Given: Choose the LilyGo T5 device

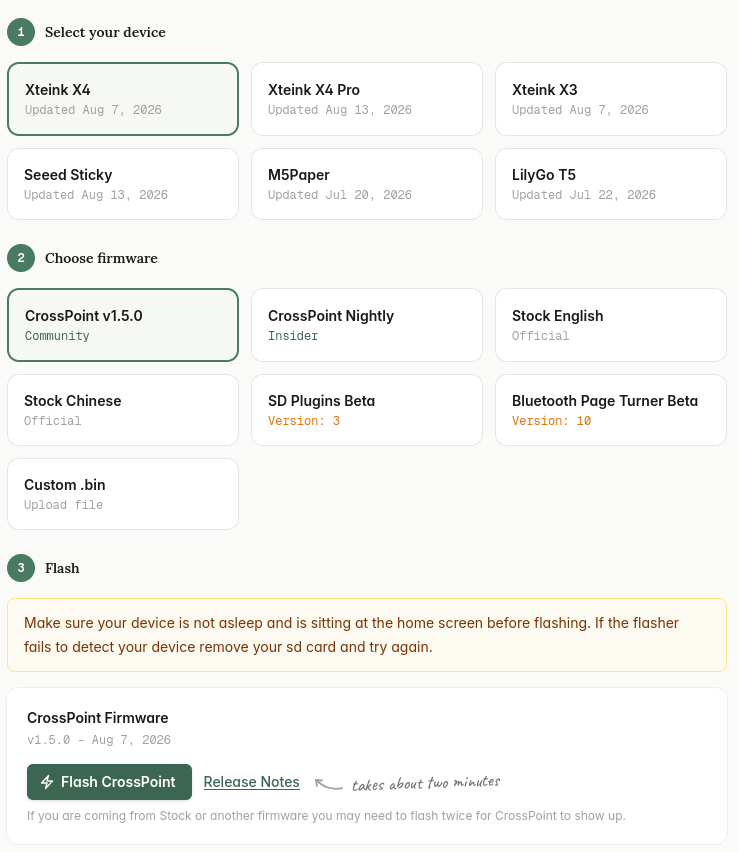Looking at the screenshot, I should 611,184.
